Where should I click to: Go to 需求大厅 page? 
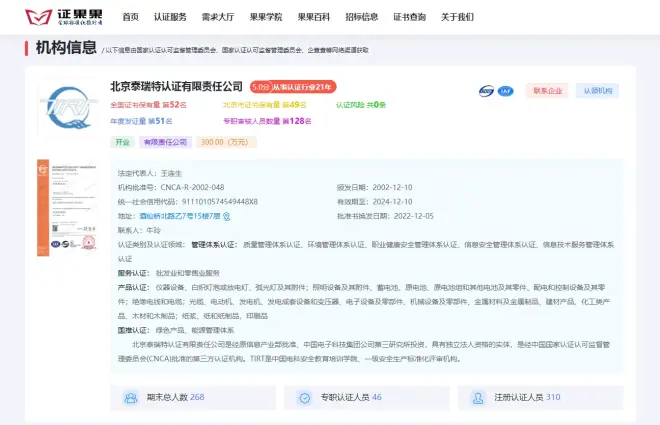click(x=218, y=17)
